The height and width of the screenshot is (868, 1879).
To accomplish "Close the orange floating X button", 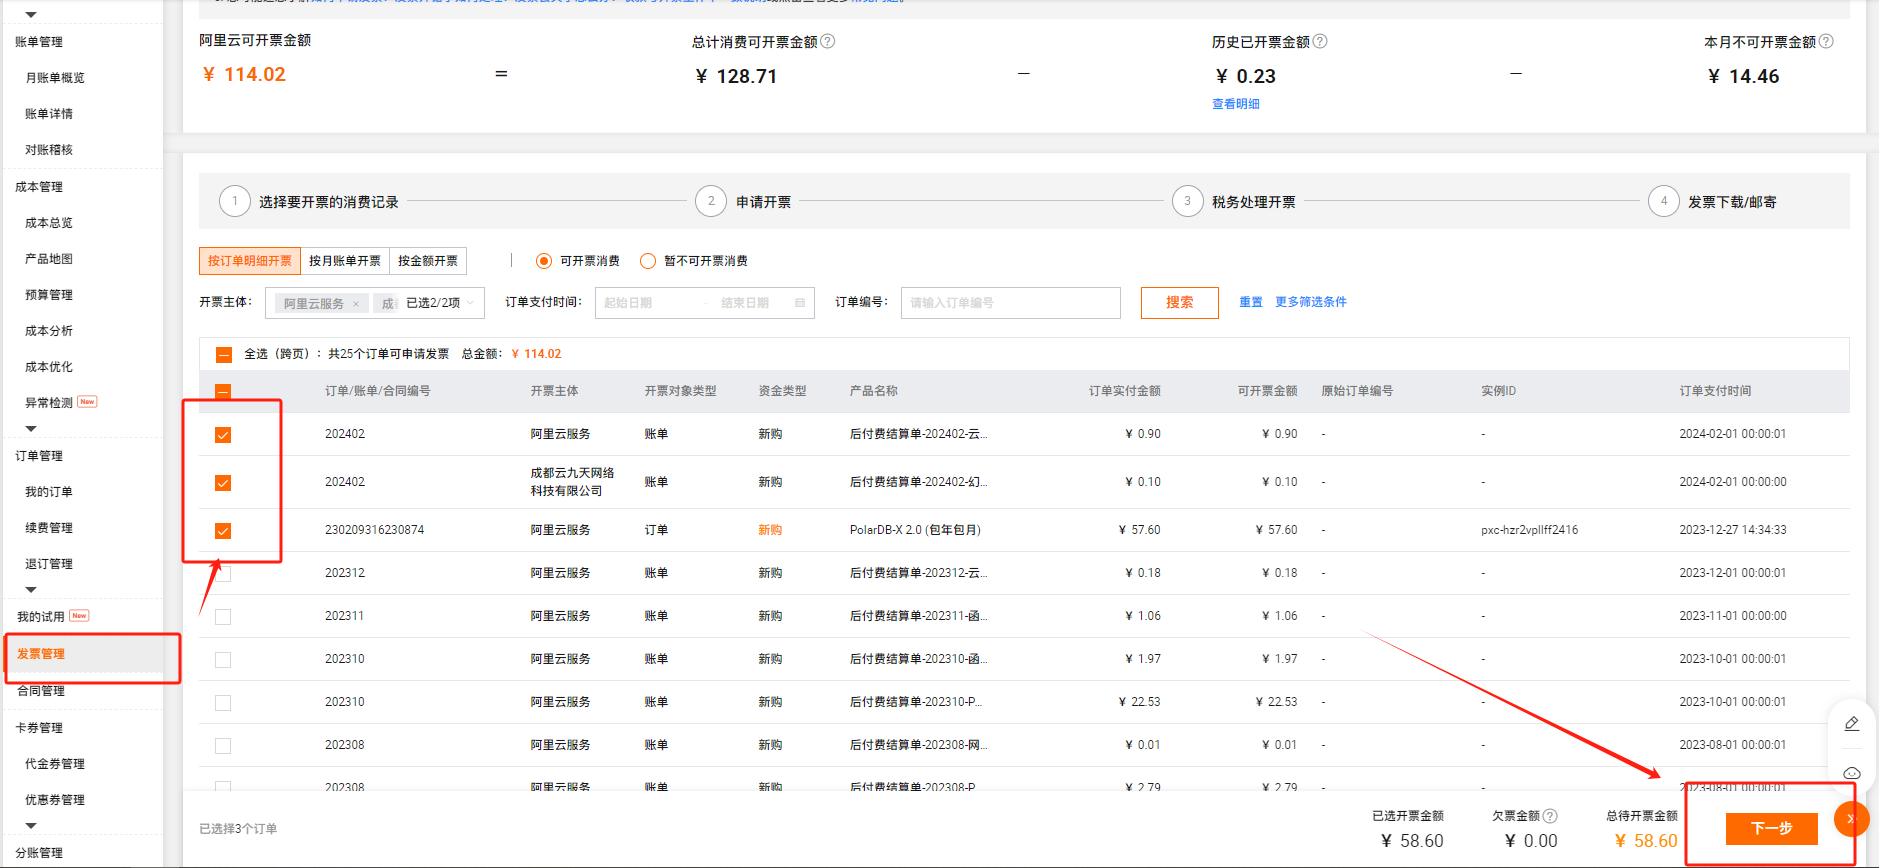I will coord(1851,819).
